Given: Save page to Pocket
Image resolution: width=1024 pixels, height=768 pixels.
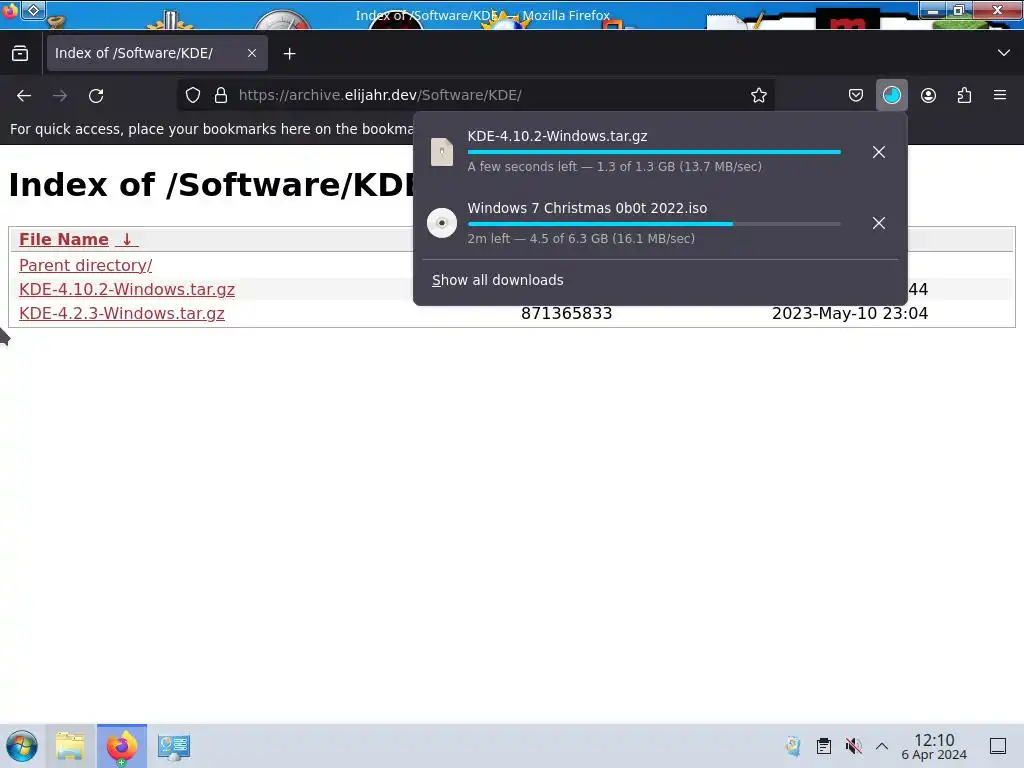Looking at the screenshot, I should coord(856,95).
